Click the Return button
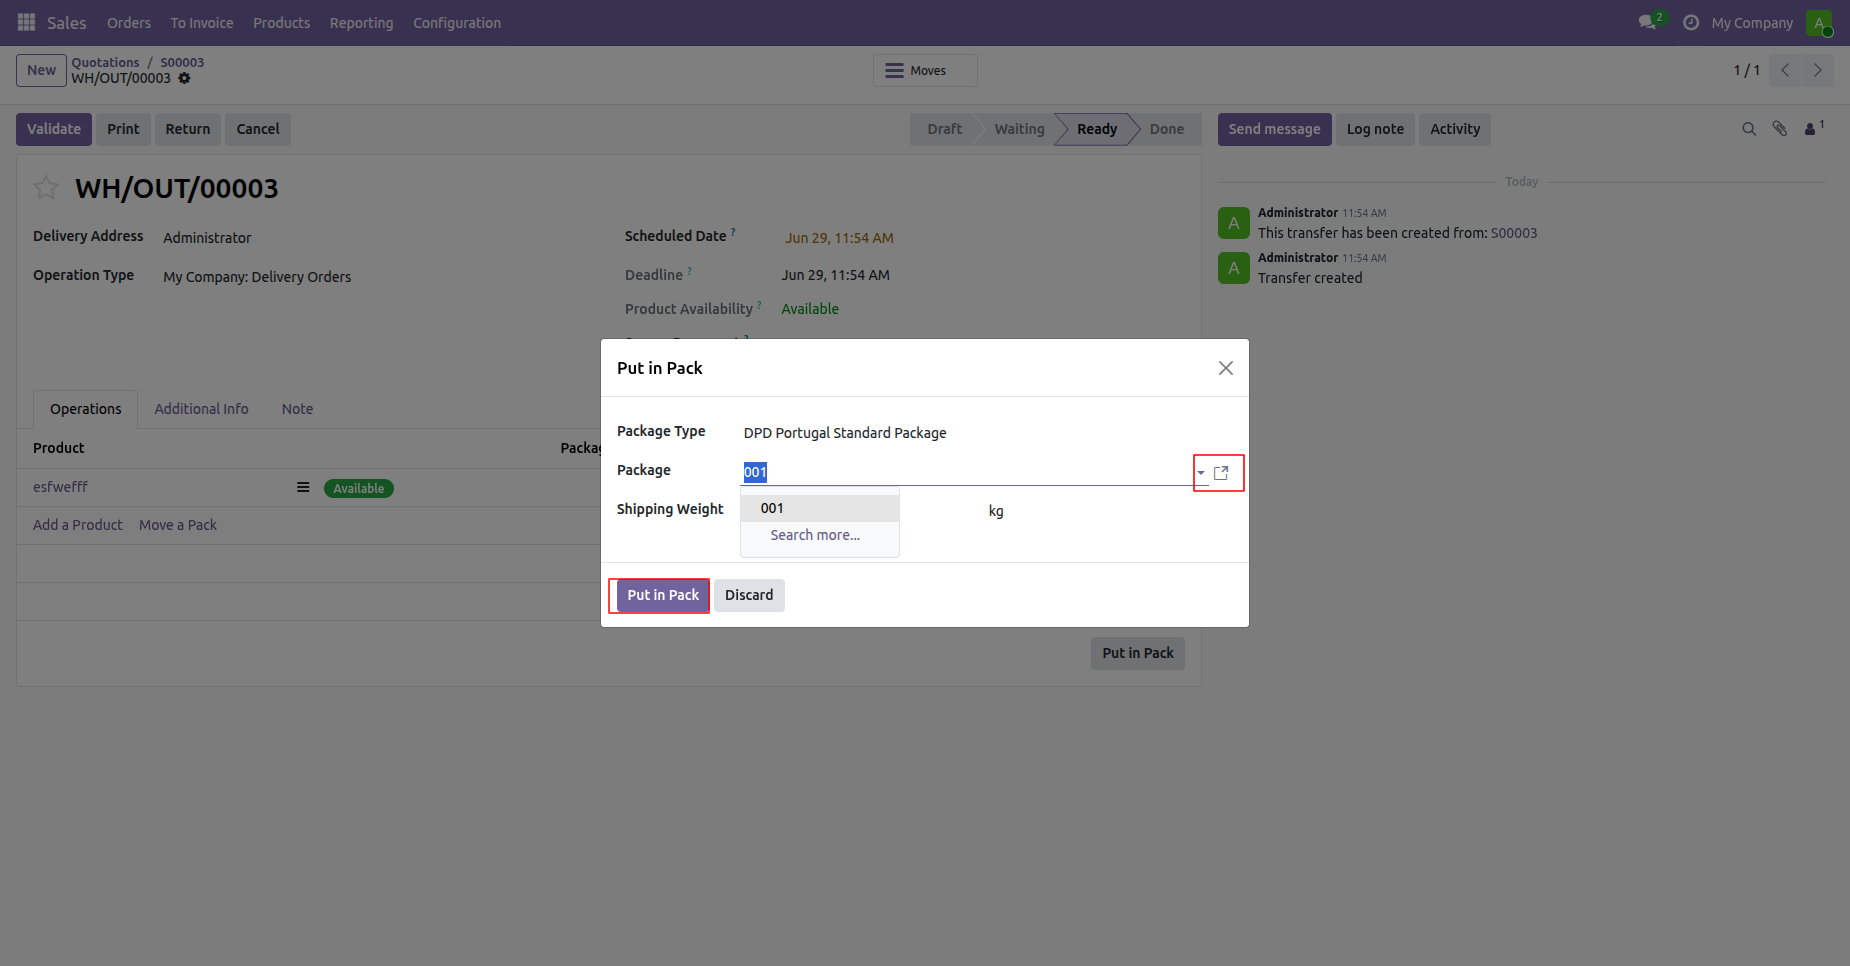Viewport: 1850px width, 966px height. point(188,129)
